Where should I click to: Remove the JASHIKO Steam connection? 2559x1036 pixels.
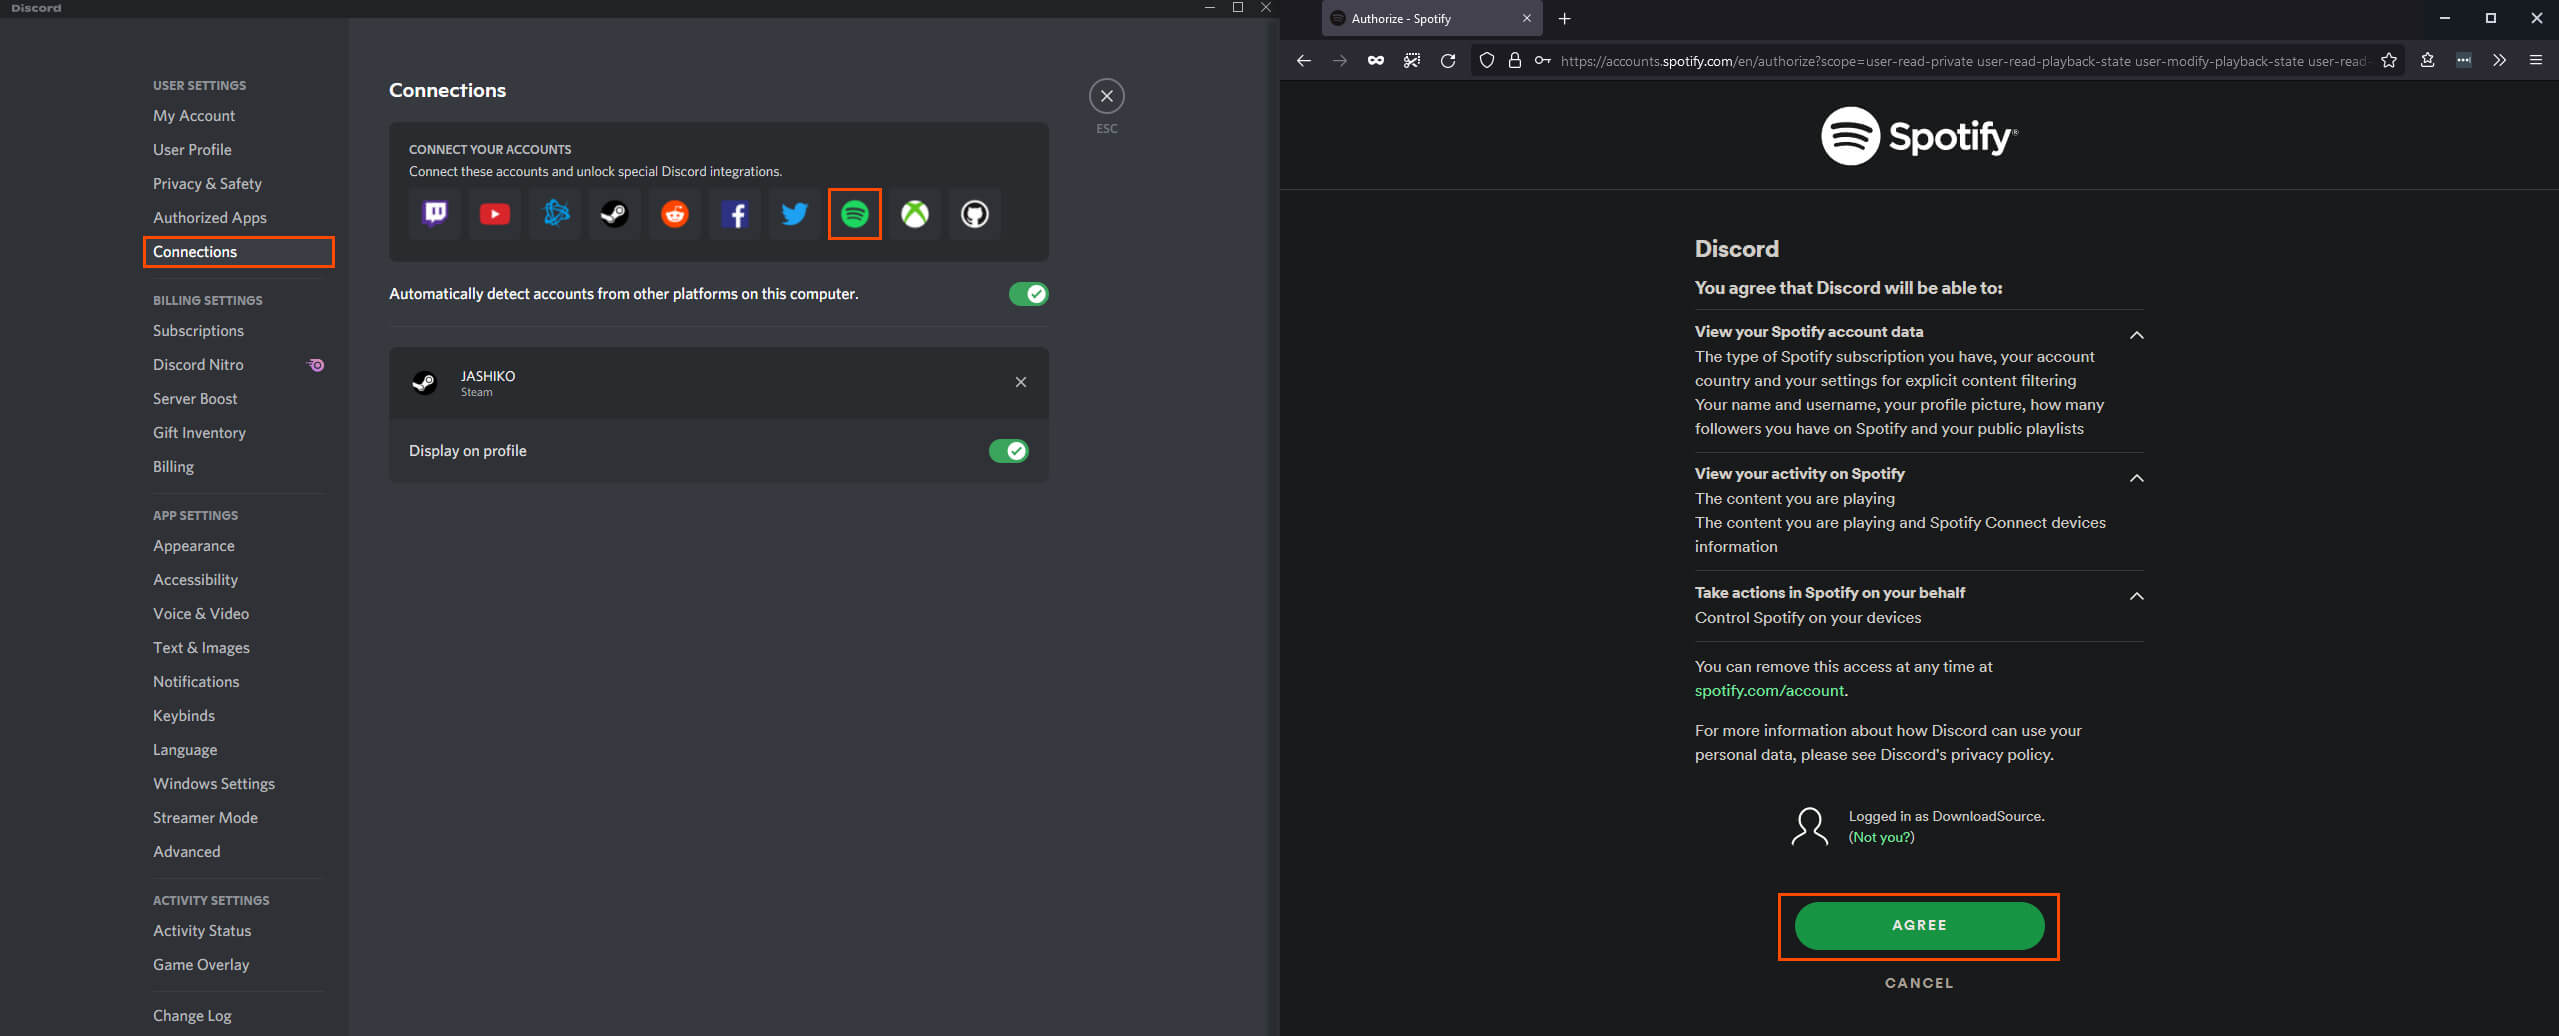click(1021, 382)
